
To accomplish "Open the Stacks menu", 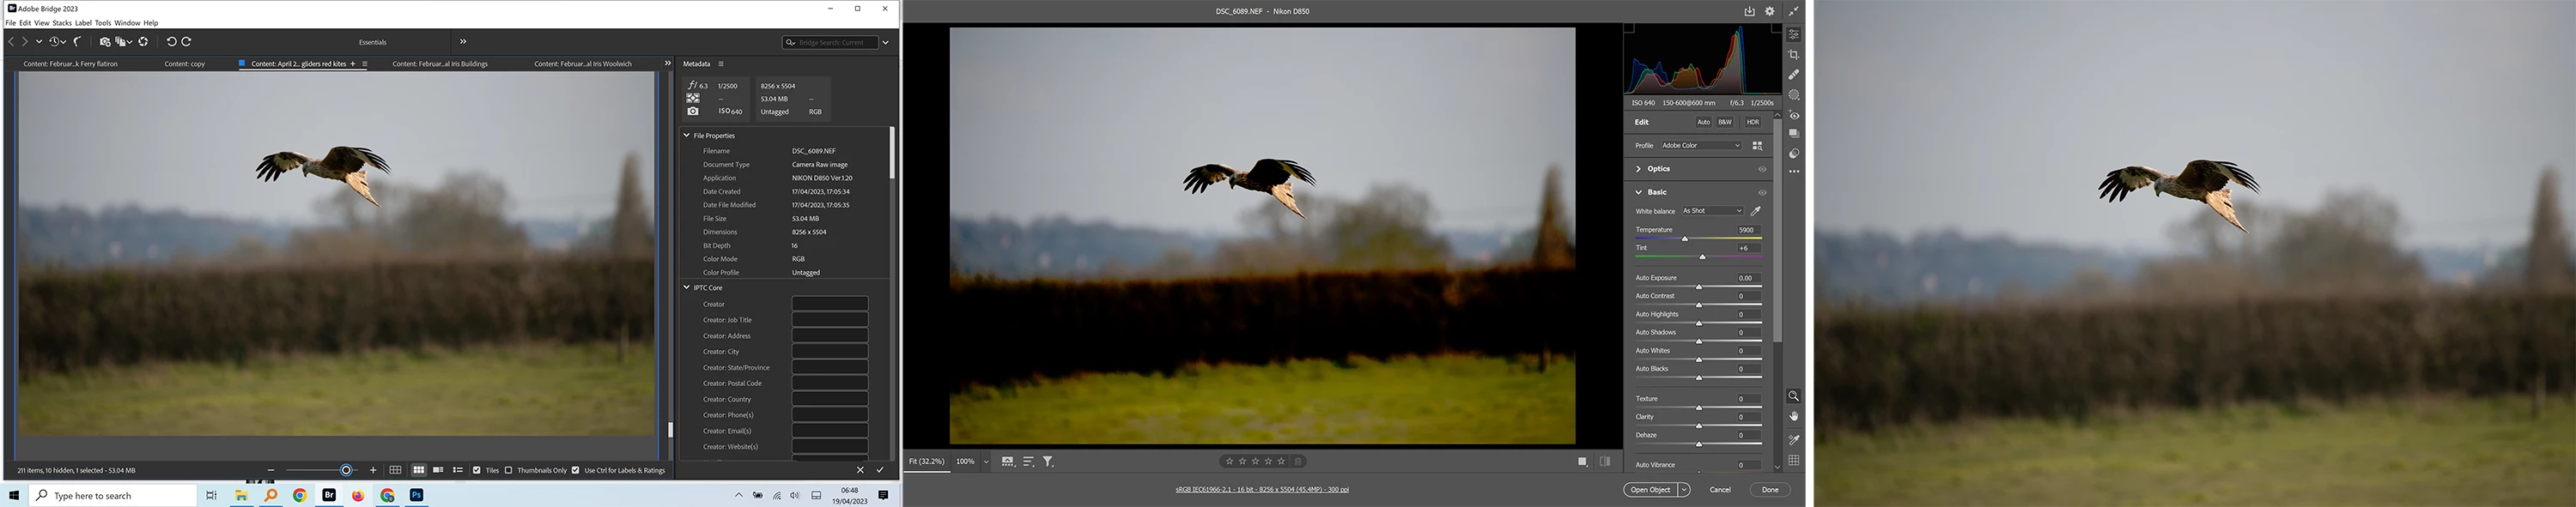I will point(62,23).
